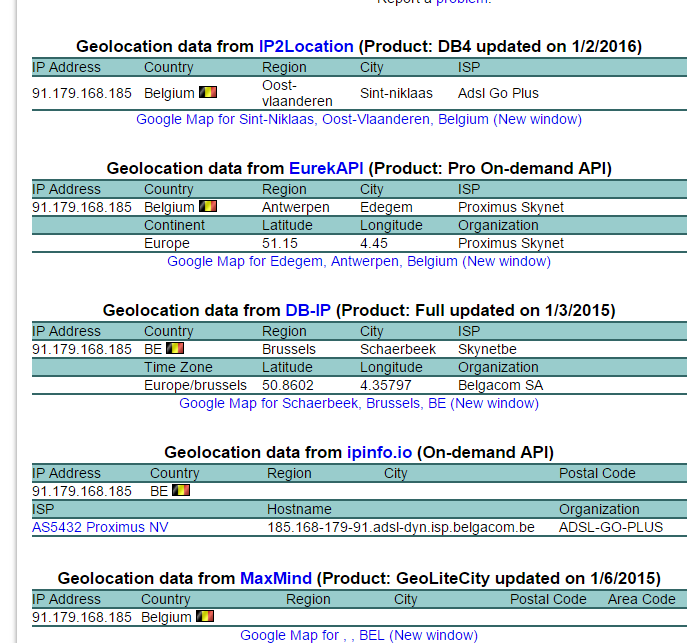Viewport: 700px width, 643px height.
Task: Select IP address 91.179.168.185 in EurekAPI table
Action: (x=82, y=207)
